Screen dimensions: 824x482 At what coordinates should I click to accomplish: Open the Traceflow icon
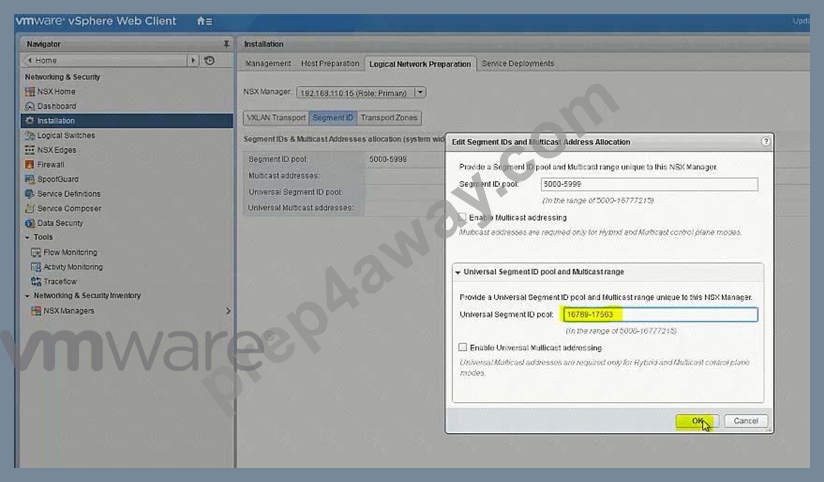tap(36, 281)
